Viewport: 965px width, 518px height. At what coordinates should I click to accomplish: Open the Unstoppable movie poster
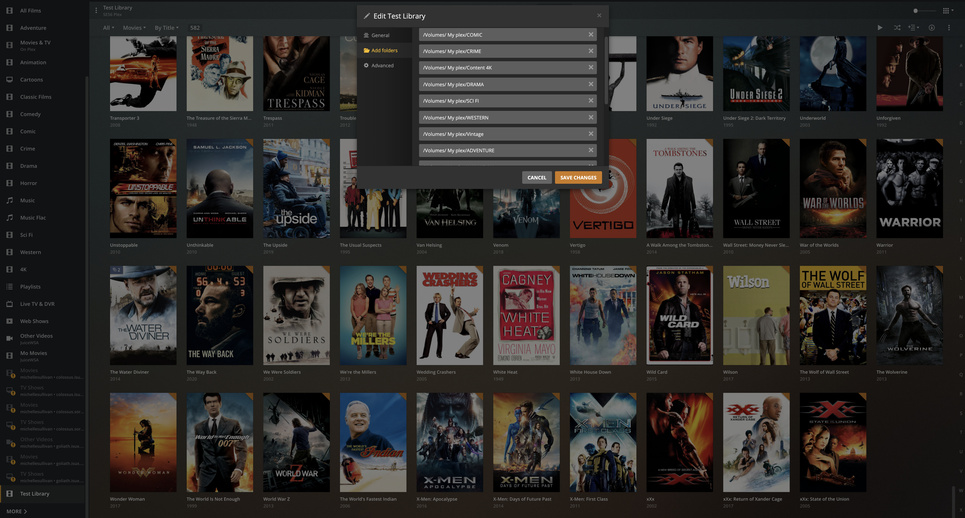click(143, 188)
